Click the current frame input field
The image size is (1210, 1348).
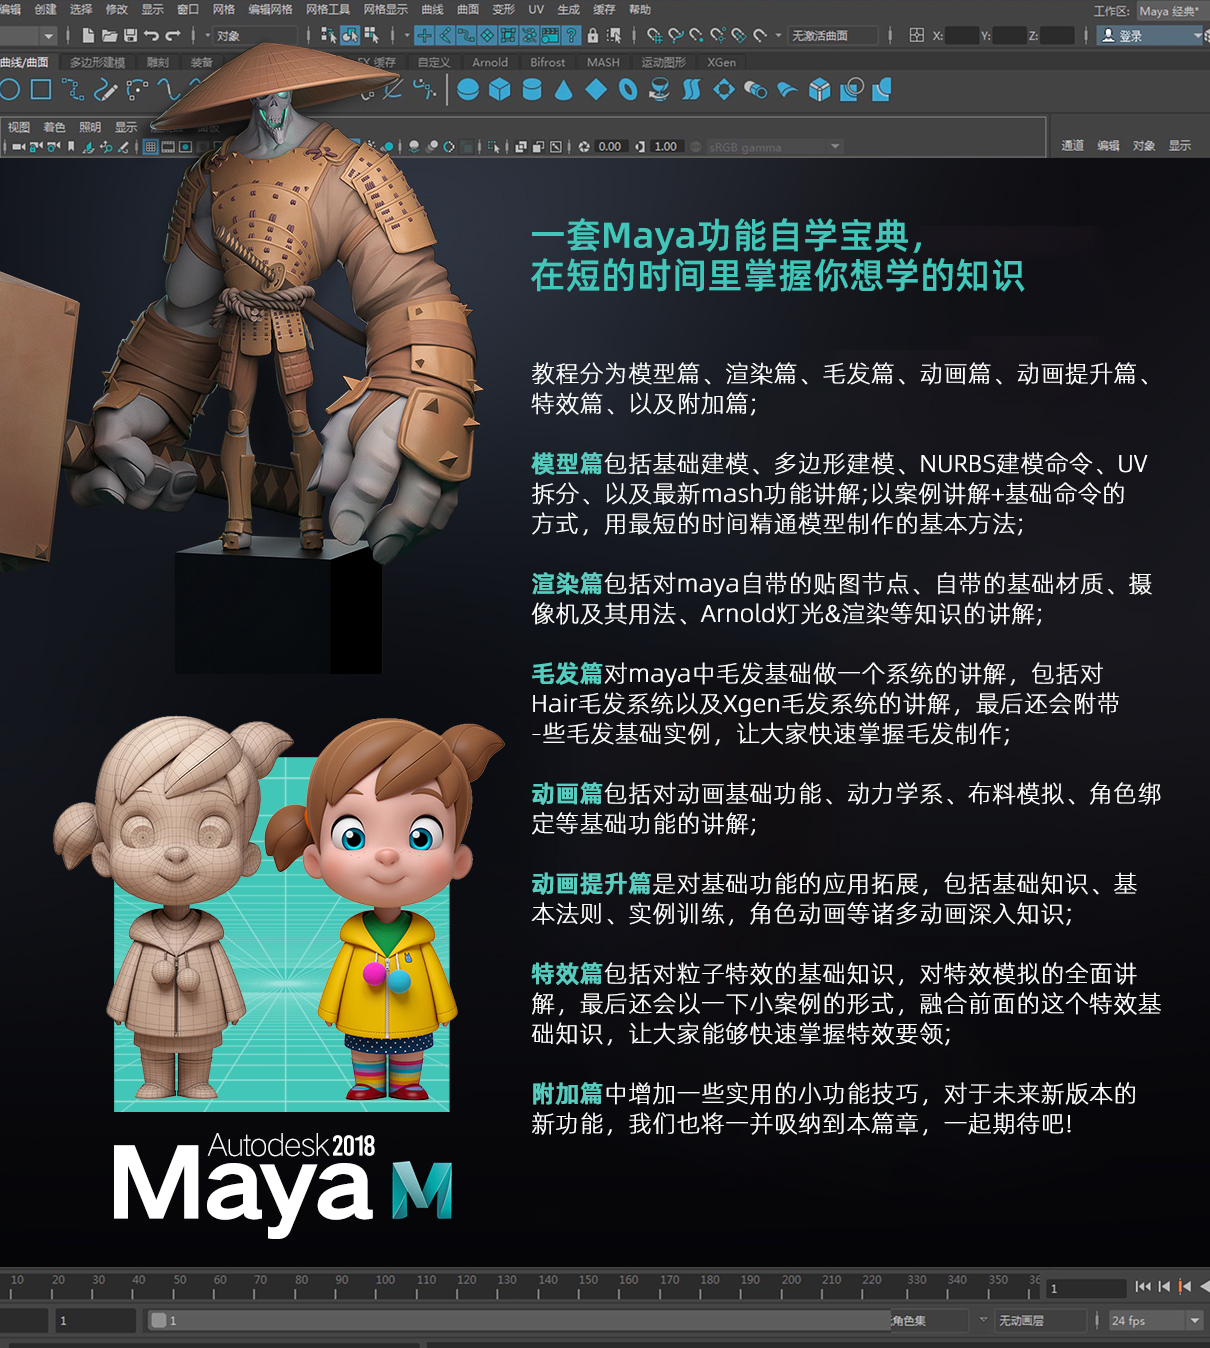[1086, 1288]
